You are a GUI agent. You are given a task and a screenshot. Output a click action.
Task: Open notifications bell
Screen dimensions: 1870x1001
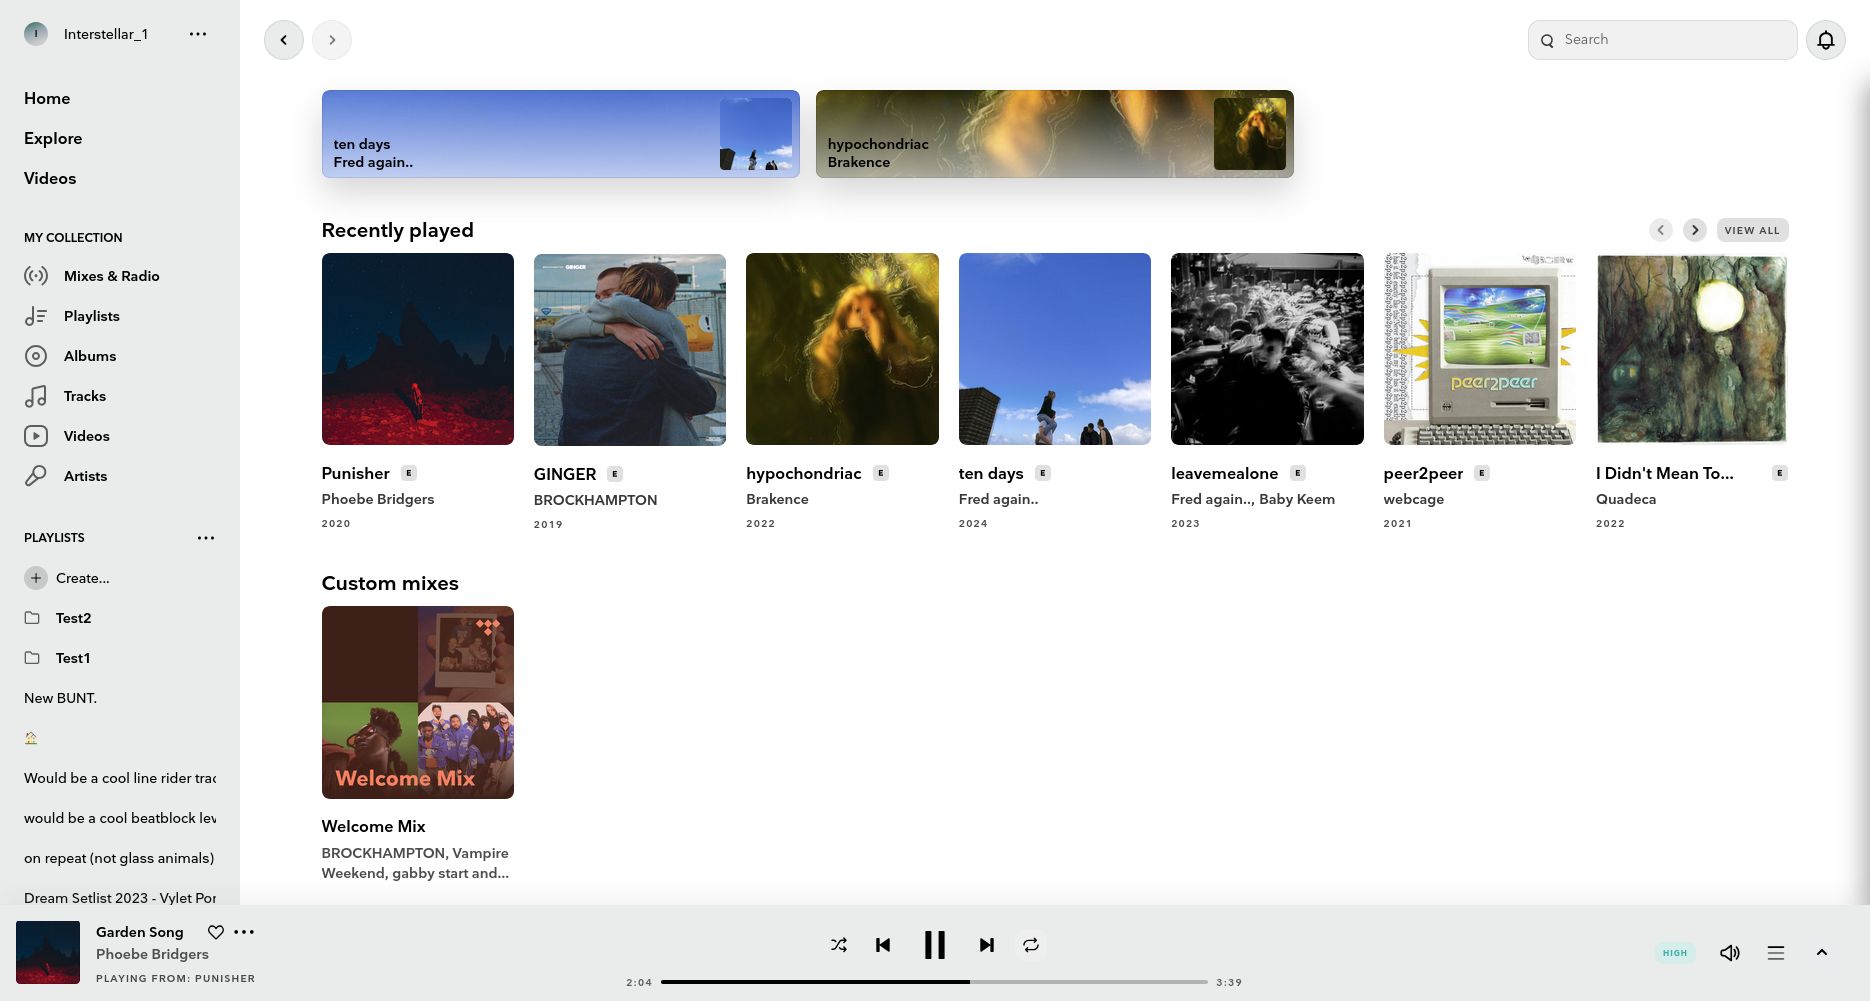tap(1825, 40)
